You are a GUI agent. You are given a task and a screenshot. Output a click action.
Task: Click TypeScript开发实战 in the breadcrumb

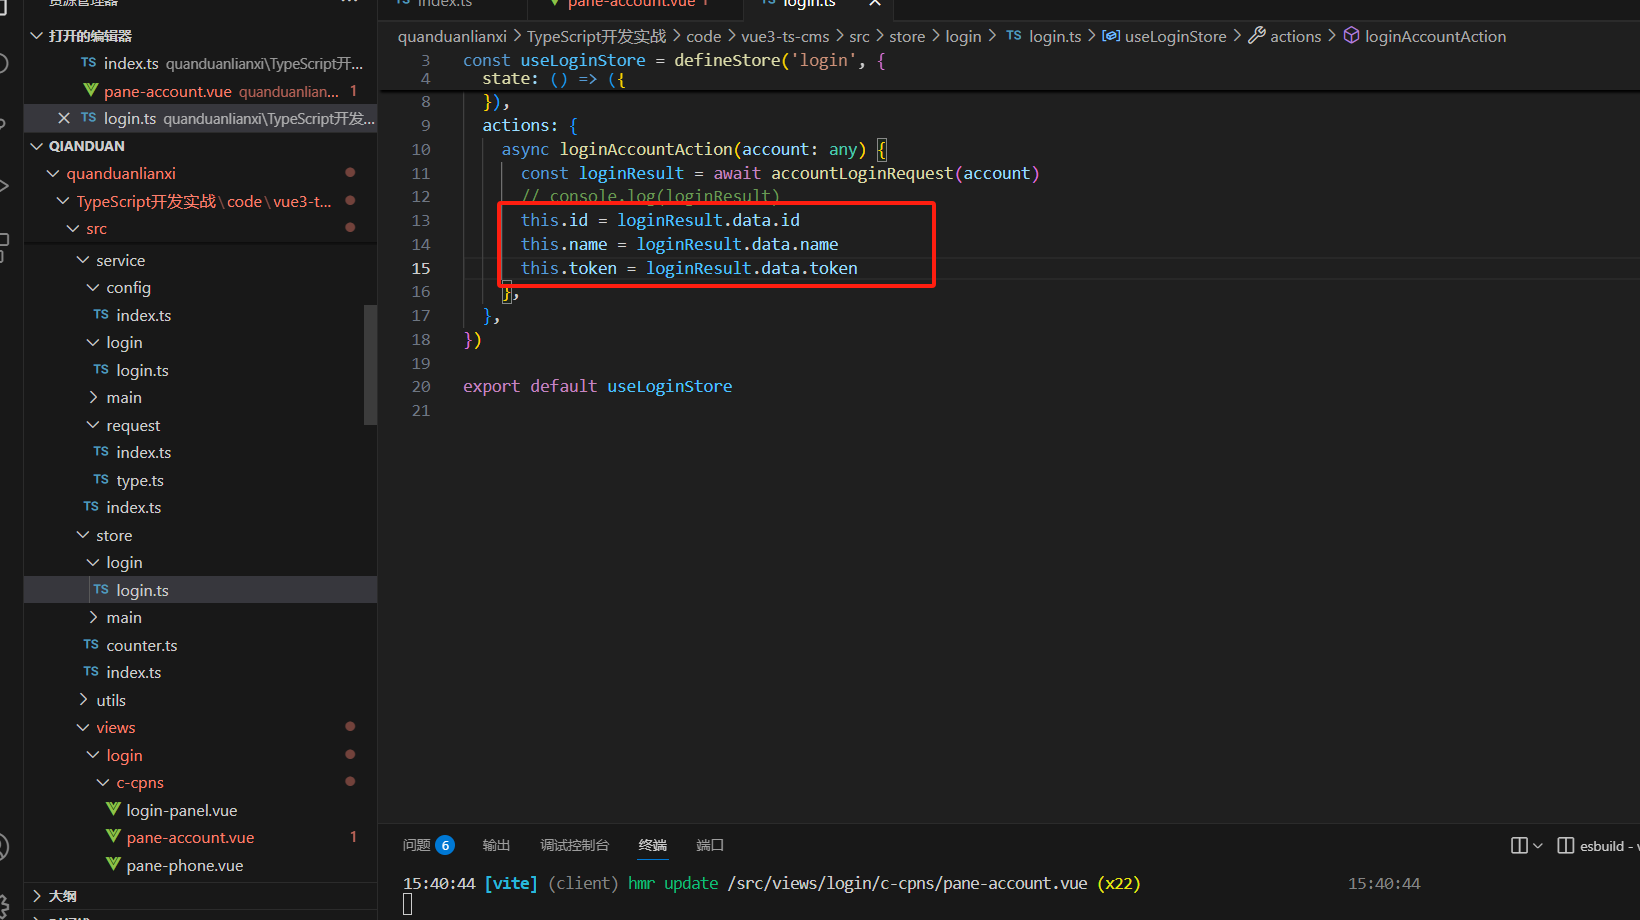coord(596,36)
